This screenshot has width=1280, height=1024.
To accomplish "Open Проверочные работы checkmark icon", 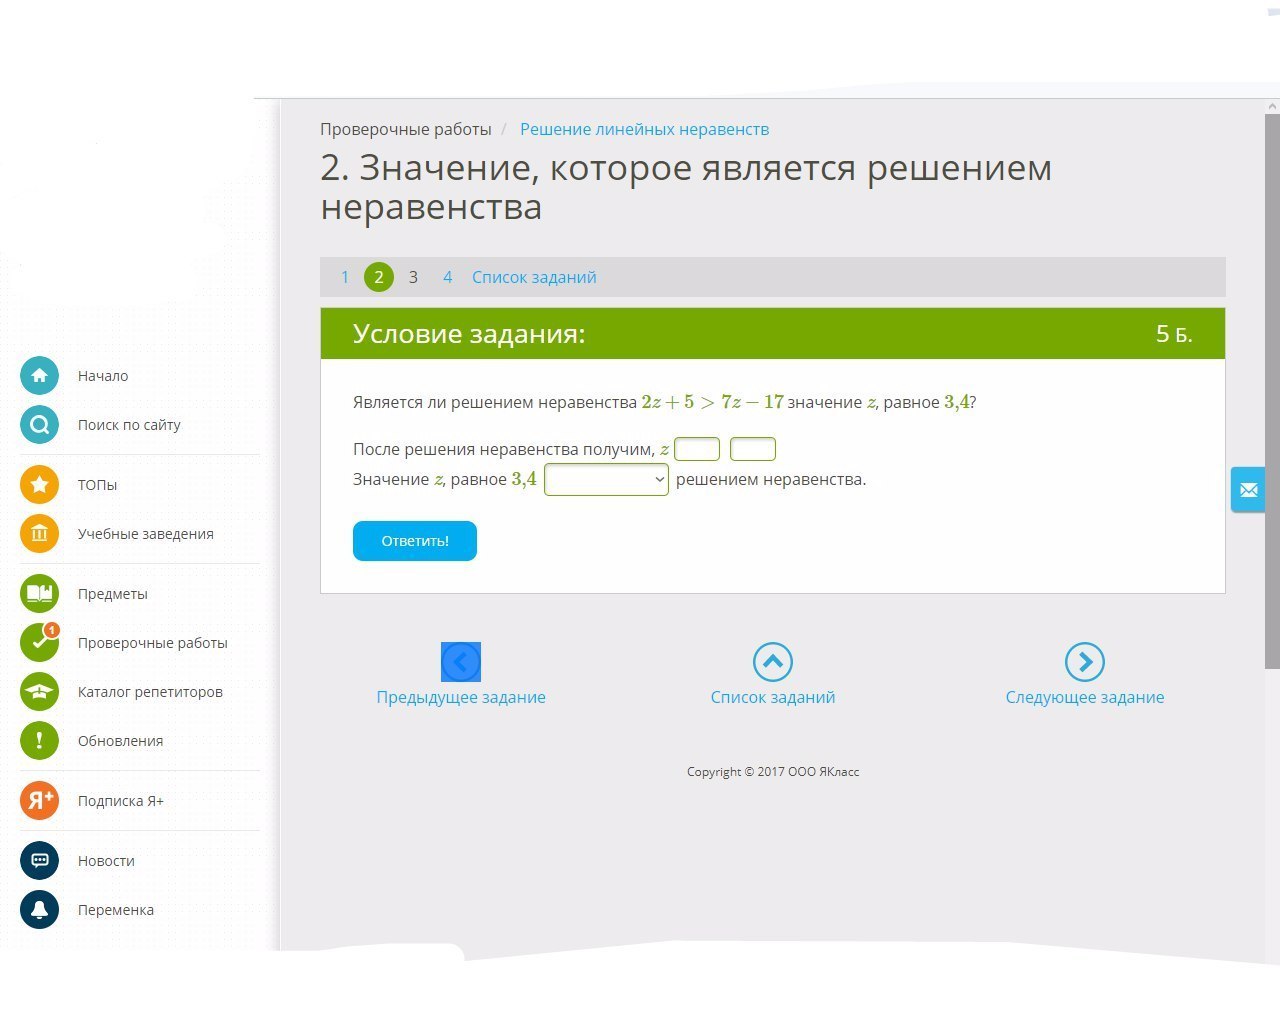I will pos(39,643).
